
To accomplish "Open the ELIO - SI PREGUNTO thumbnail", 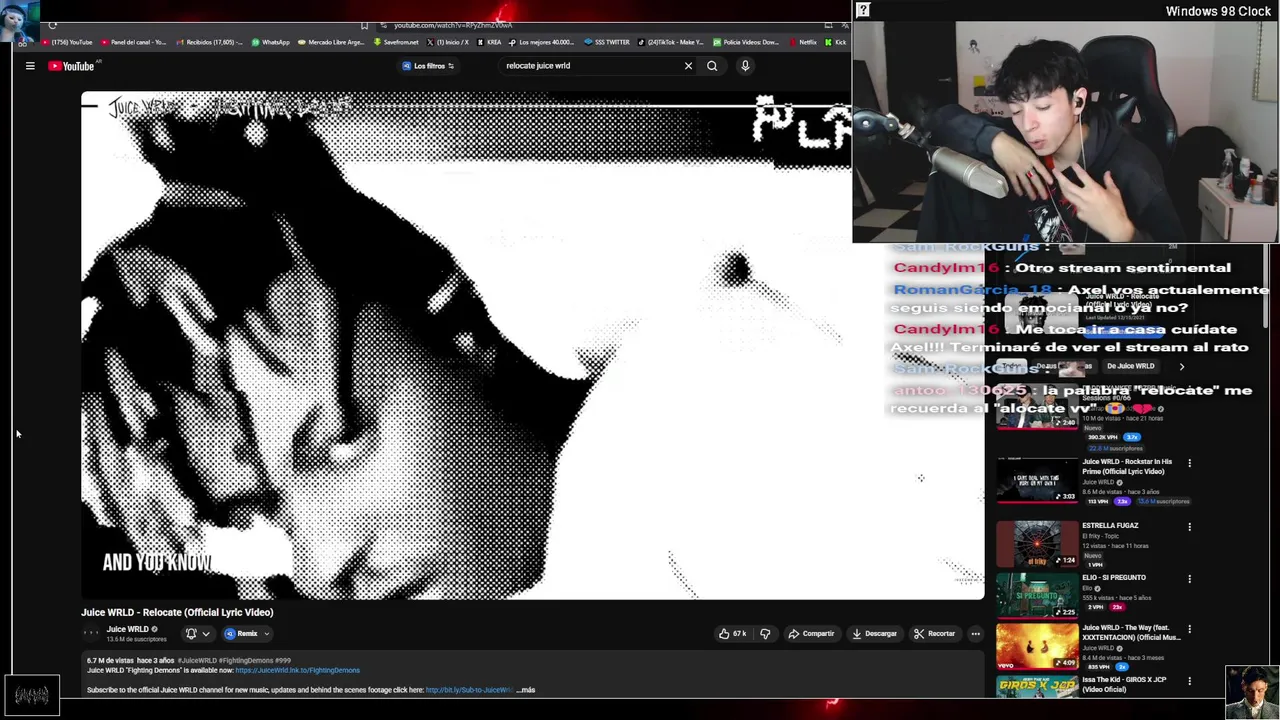I will click(x=1037, y=595).
